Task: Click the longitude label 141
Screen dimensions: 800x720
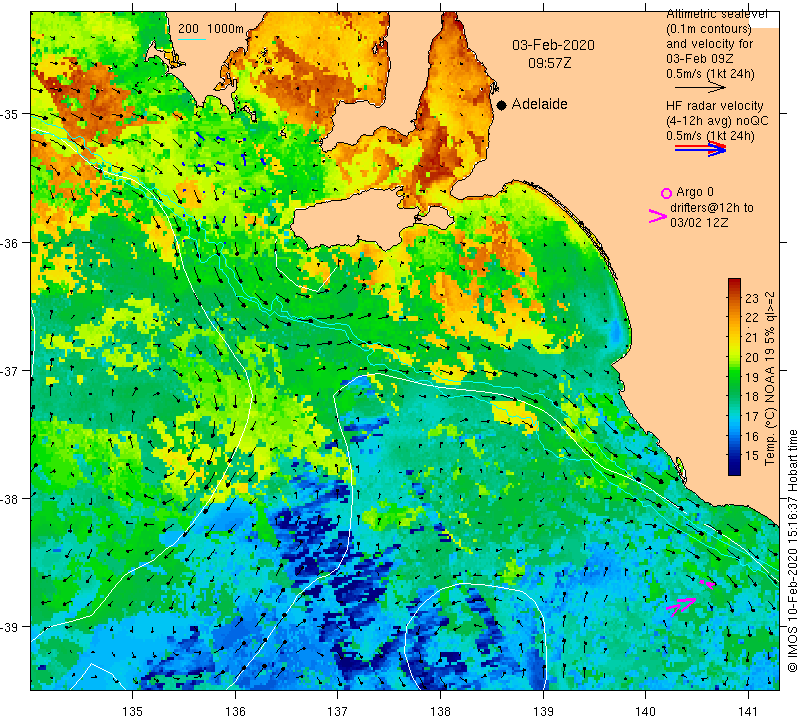Action: [748, 711]
